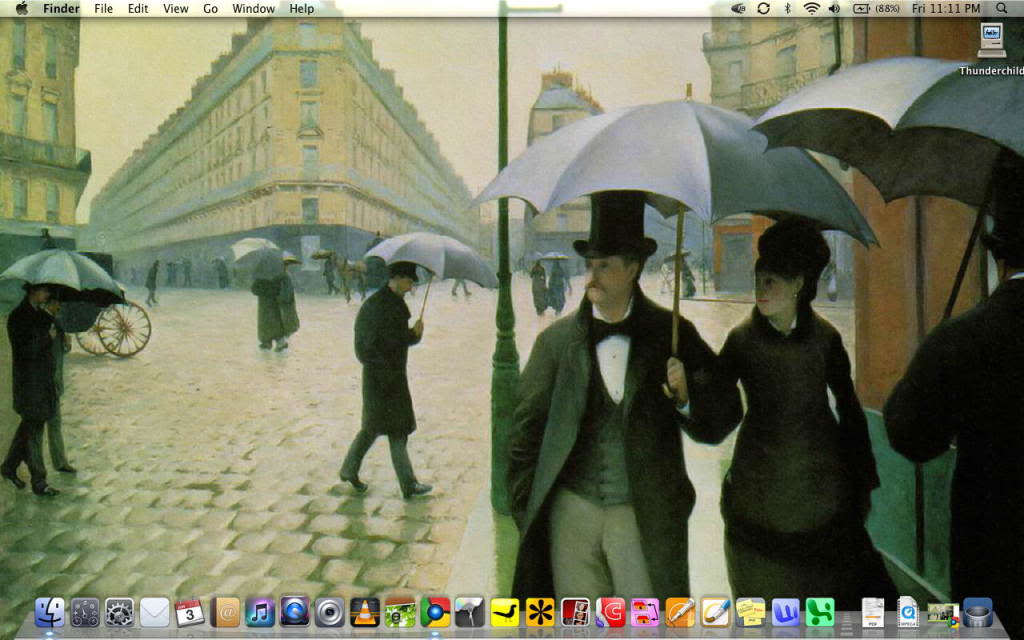This screenshot has width=1024, height=640.
Task: Open the gray camera lens app
Action: (330, 613)
